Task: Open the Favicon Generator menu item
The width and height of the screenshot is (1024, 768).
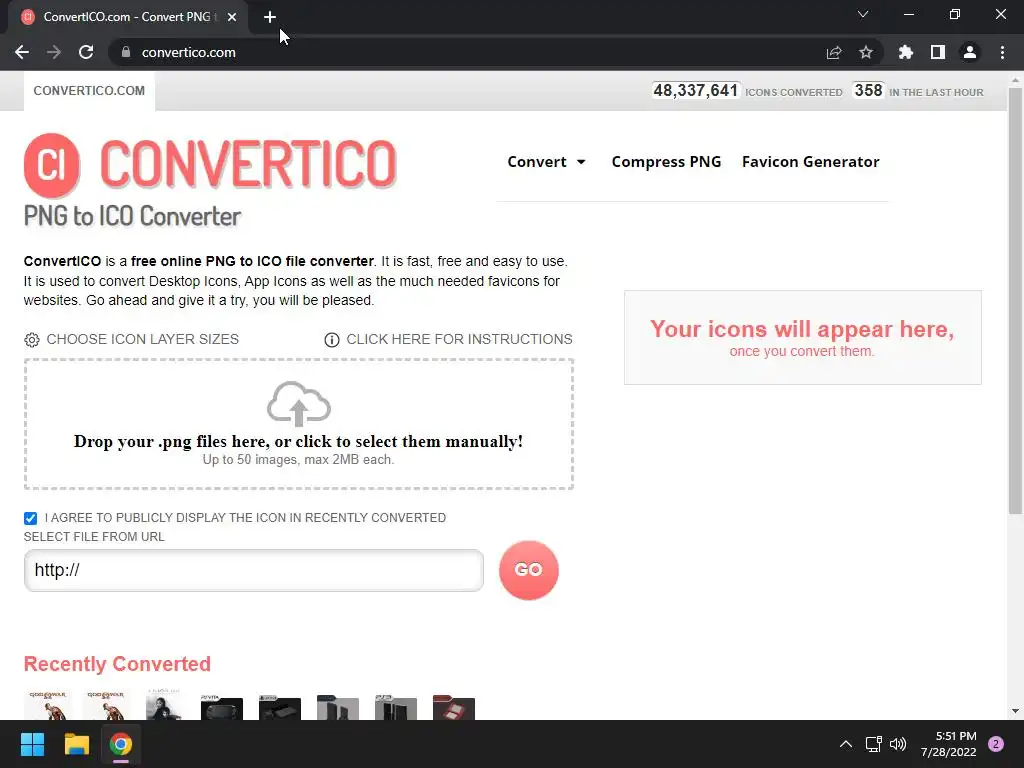Action: click(810, 161)
